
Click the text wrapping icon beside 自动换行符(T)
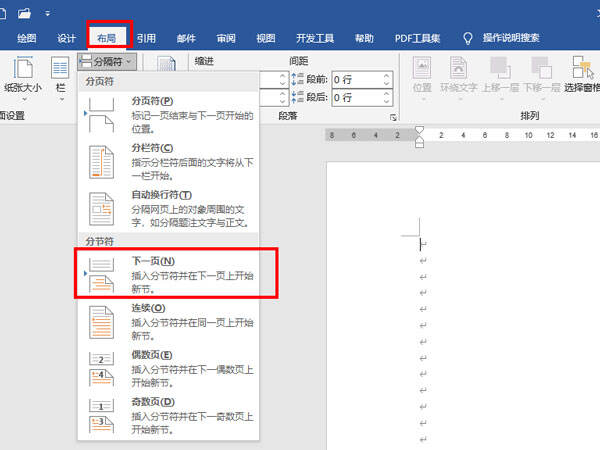coord(101,209)
